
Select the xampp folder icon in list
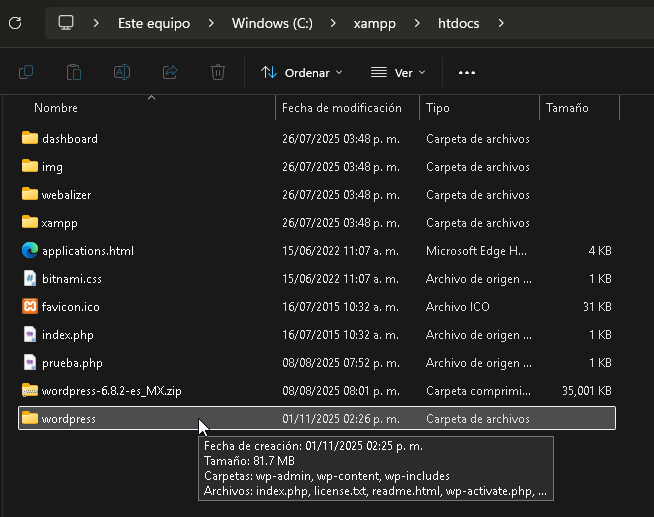pyautogui.click(x=30, y=222)
